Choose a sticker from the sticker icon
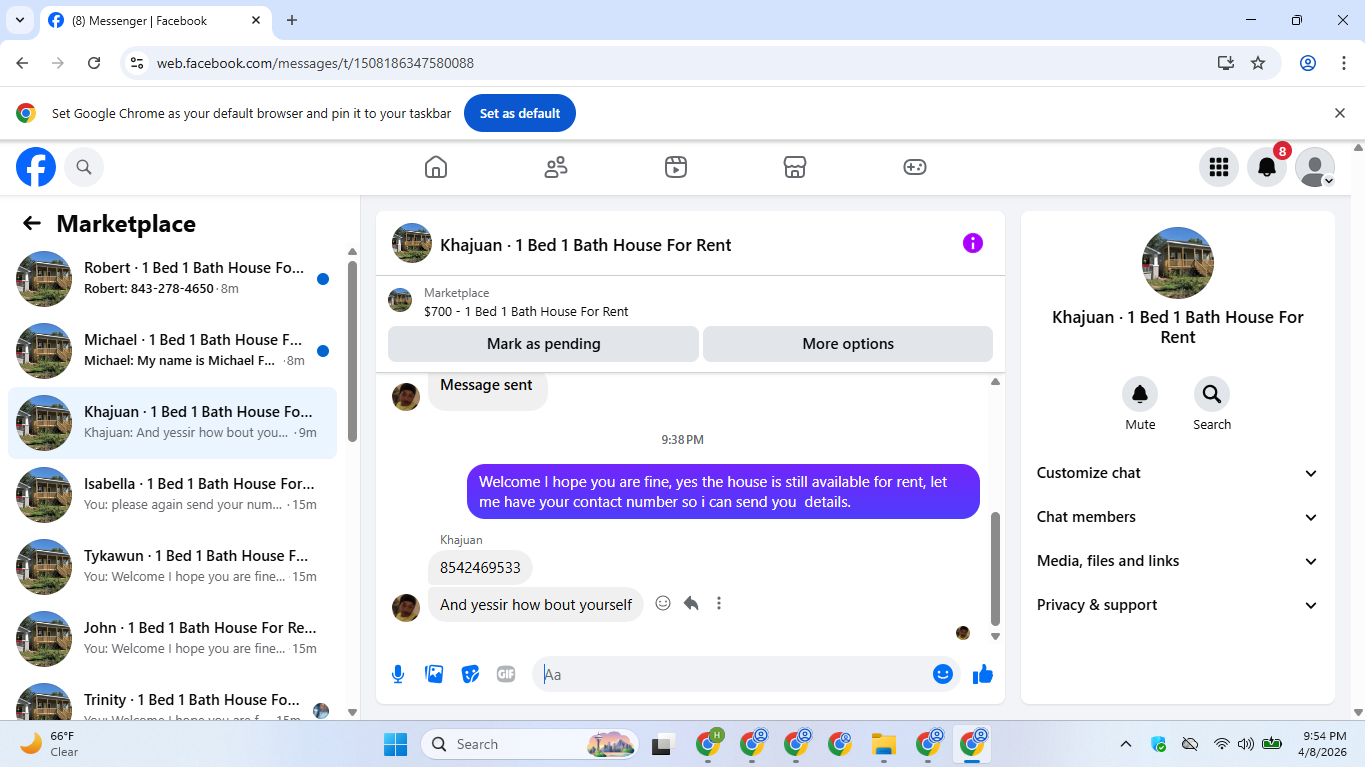The height and width of the screenshot is (767, 1365). (470, 674)
